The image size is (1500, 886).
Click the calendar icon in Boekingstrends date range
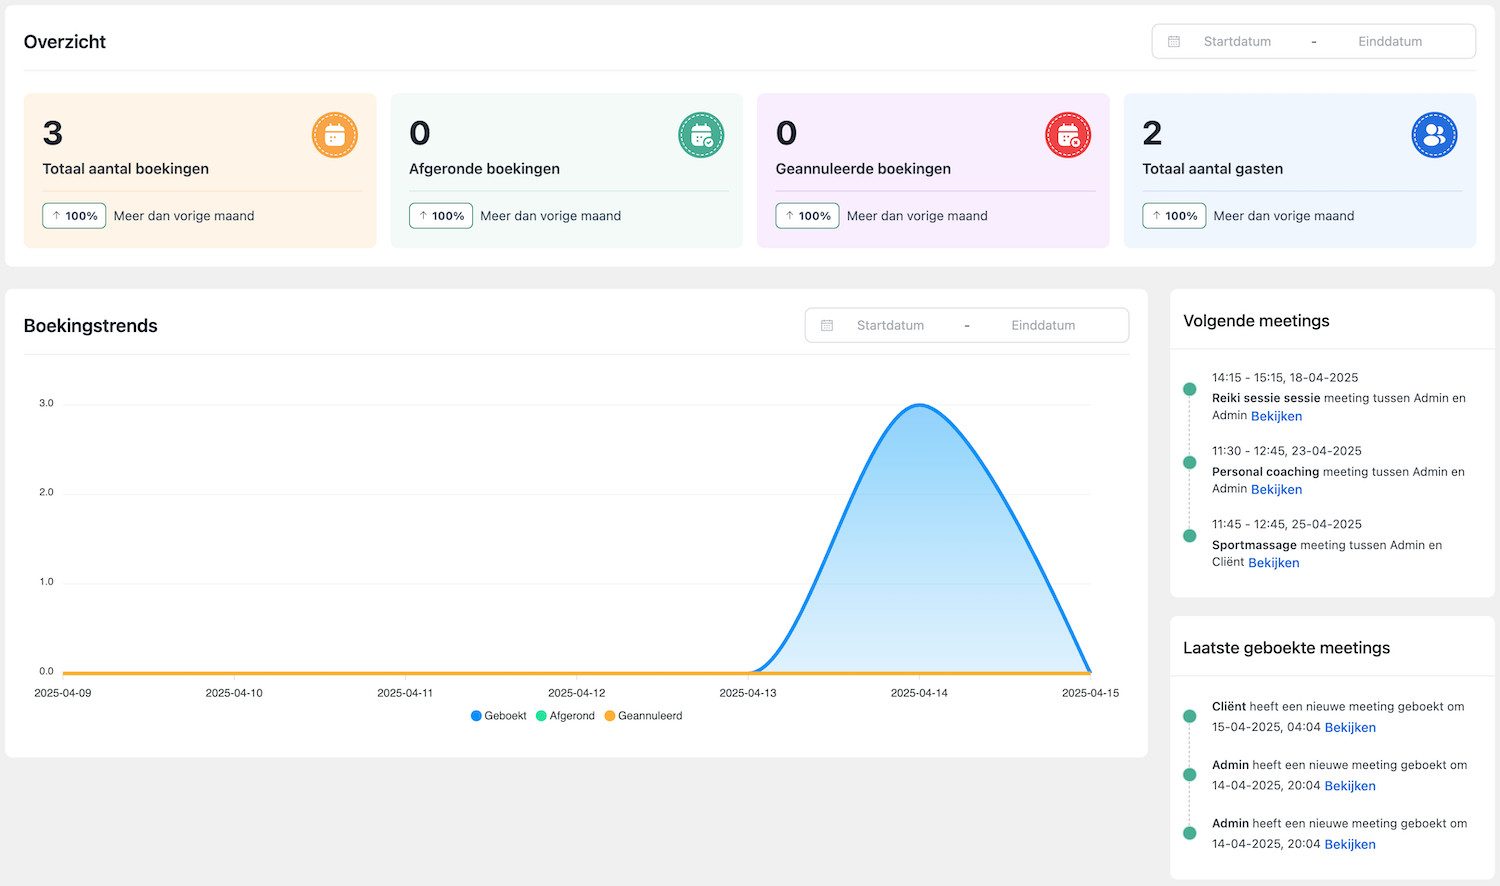coord(827,326)
